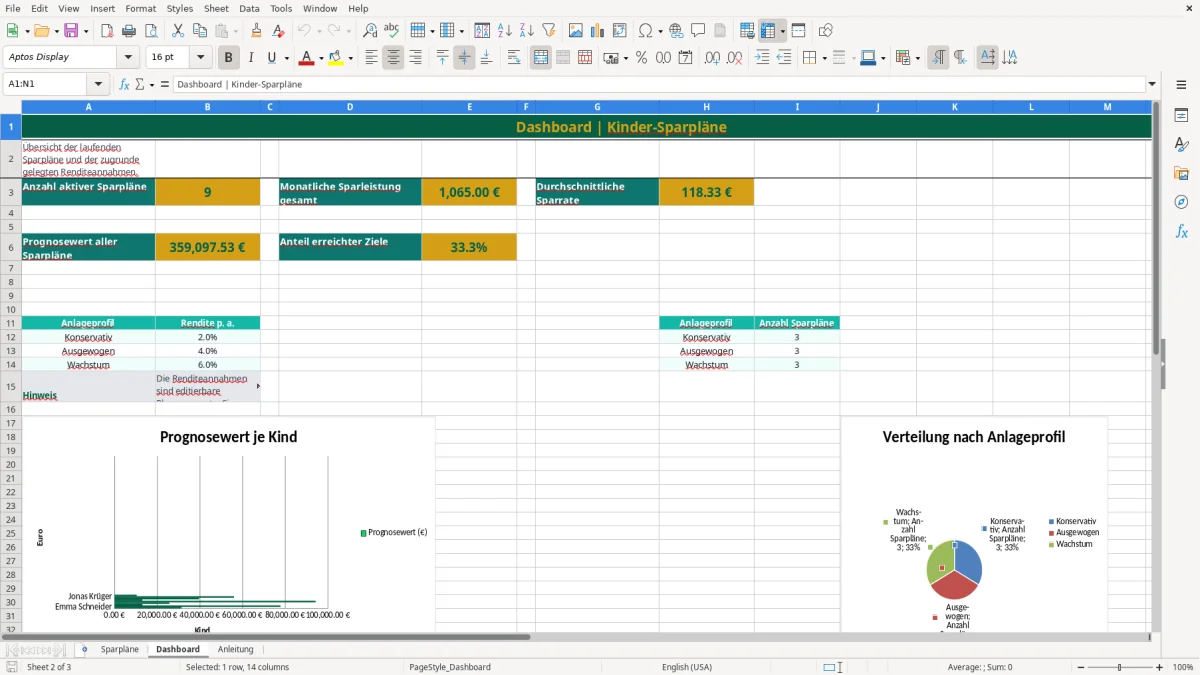Select the Clone Formatting paintbrush
The image size is (1200, 675).
pyautogui.click(x=256, y=31)
